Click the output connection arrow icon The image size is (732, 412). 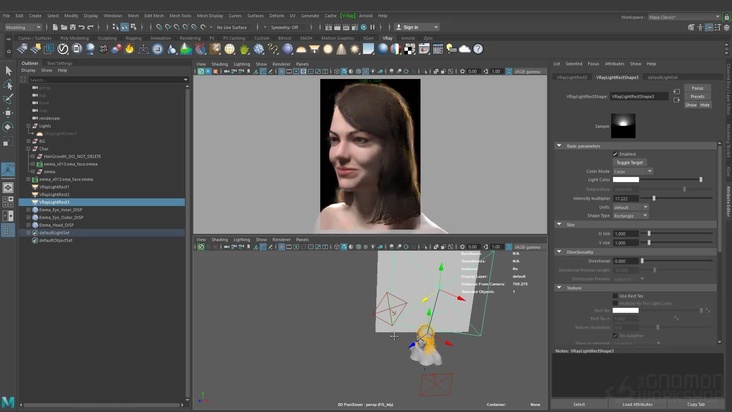click(676, 100)
